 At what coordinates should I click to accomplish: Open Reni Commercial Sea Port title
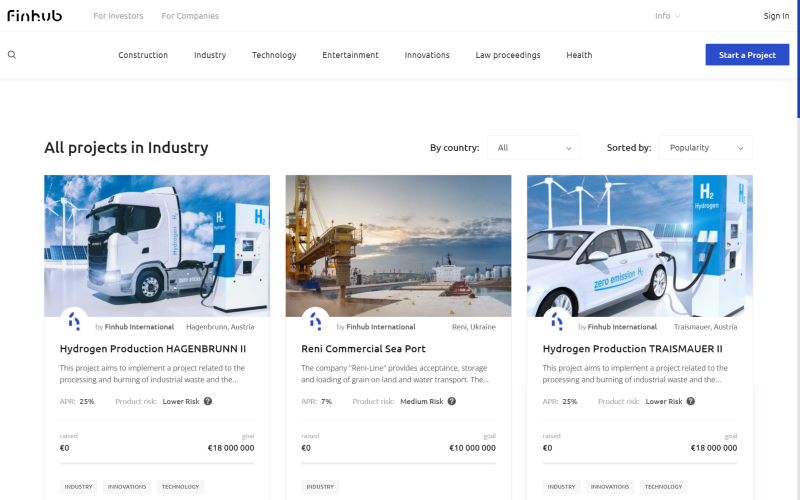coord(363,349)
